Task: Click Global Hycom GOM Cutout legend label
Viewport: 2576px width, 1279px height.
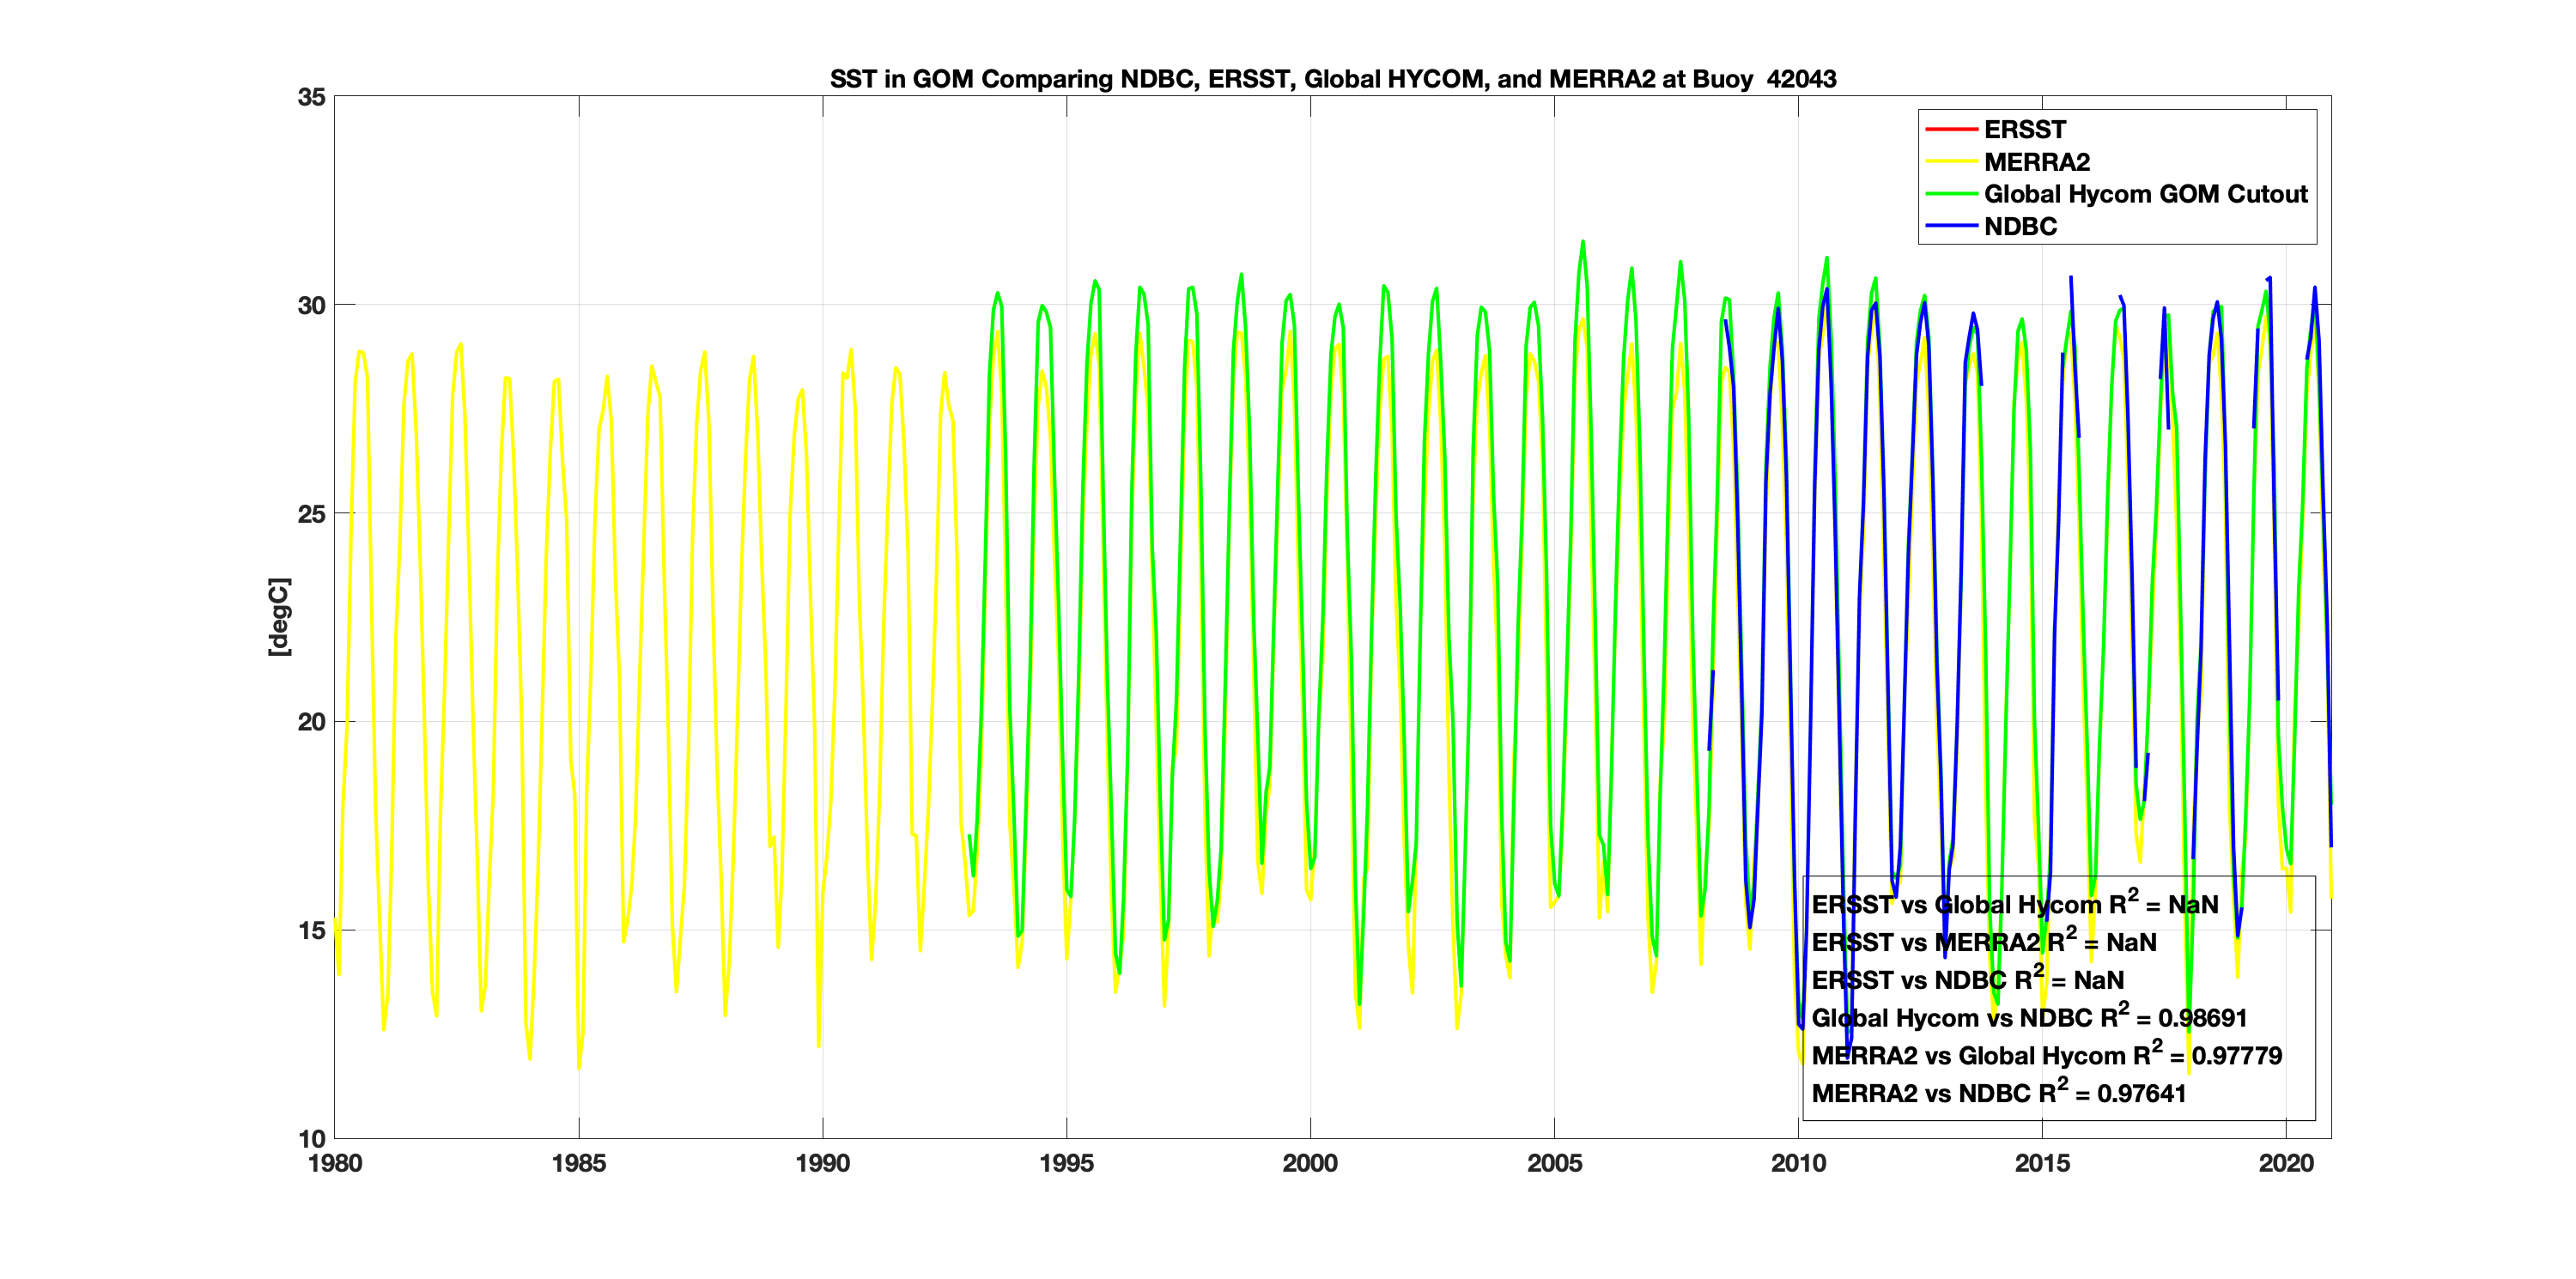Action: coord(2145,194)
